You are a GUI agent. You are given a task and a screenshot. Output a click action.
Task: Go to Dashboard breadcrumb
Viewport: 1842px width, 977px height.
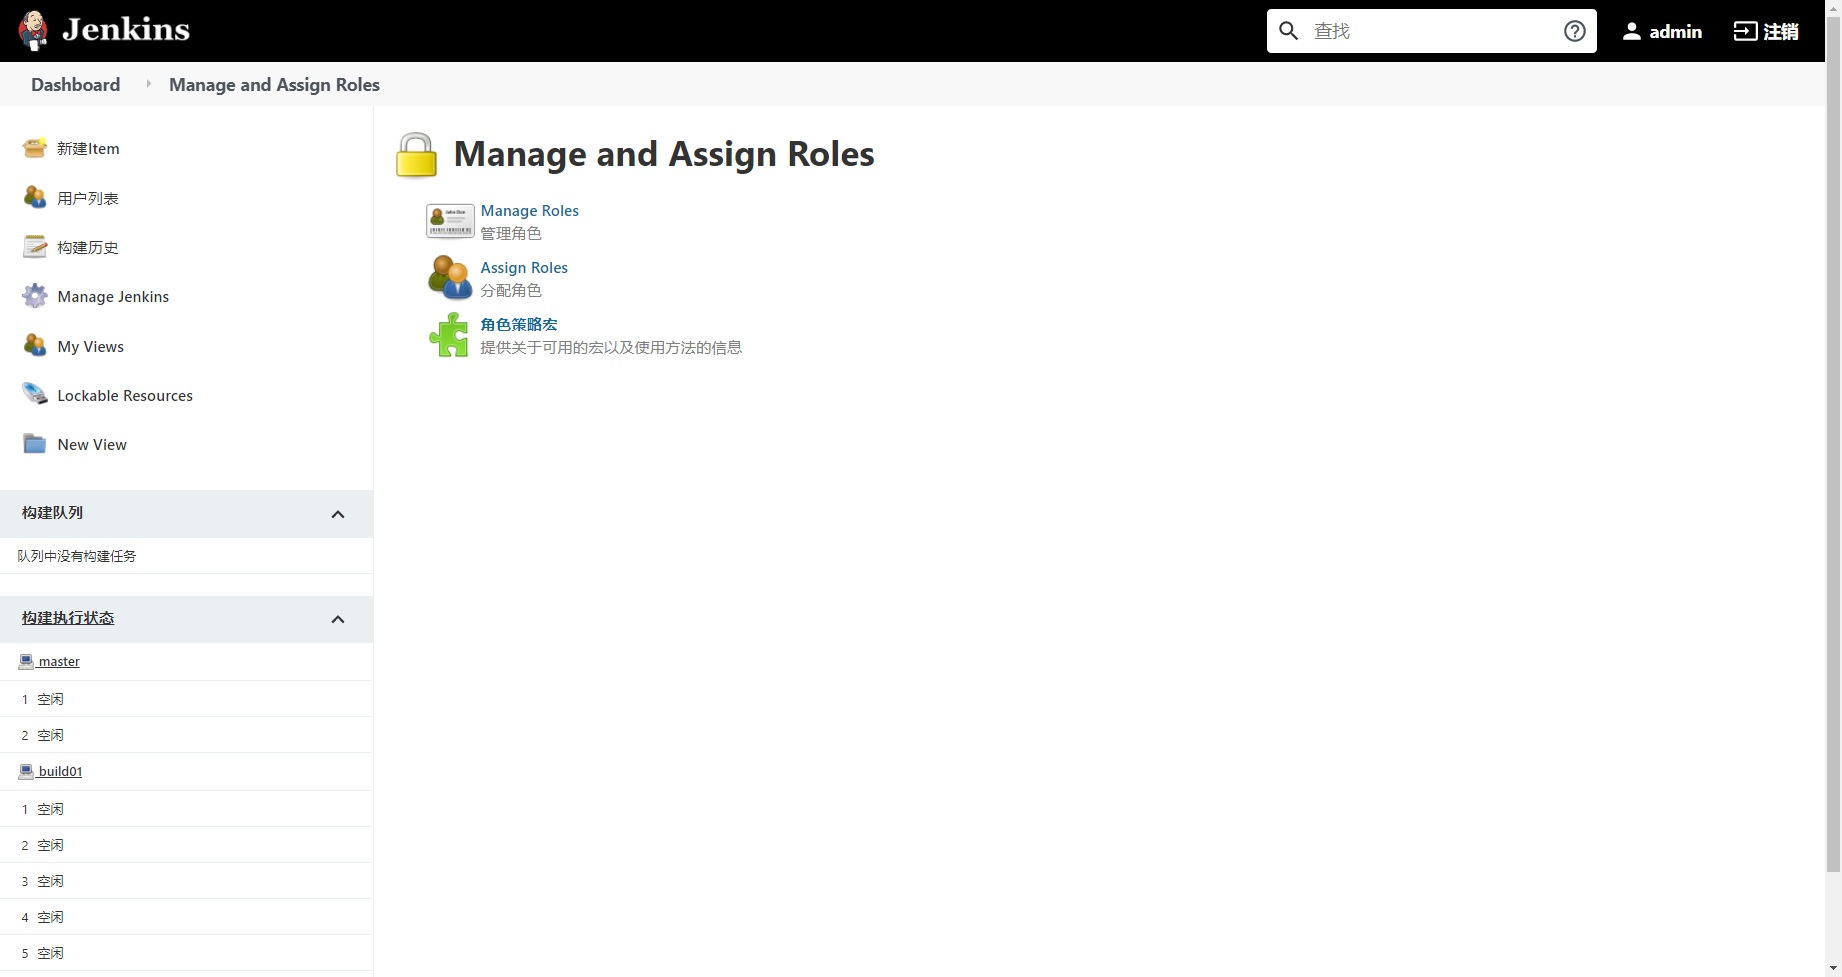point(76,85)
